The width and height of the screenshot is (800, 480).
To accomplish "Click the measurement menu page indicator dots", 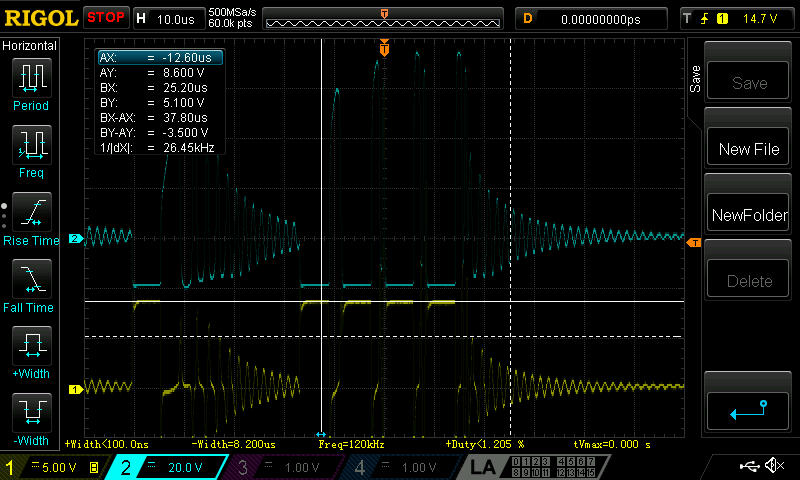I will [x=4, y=216].
